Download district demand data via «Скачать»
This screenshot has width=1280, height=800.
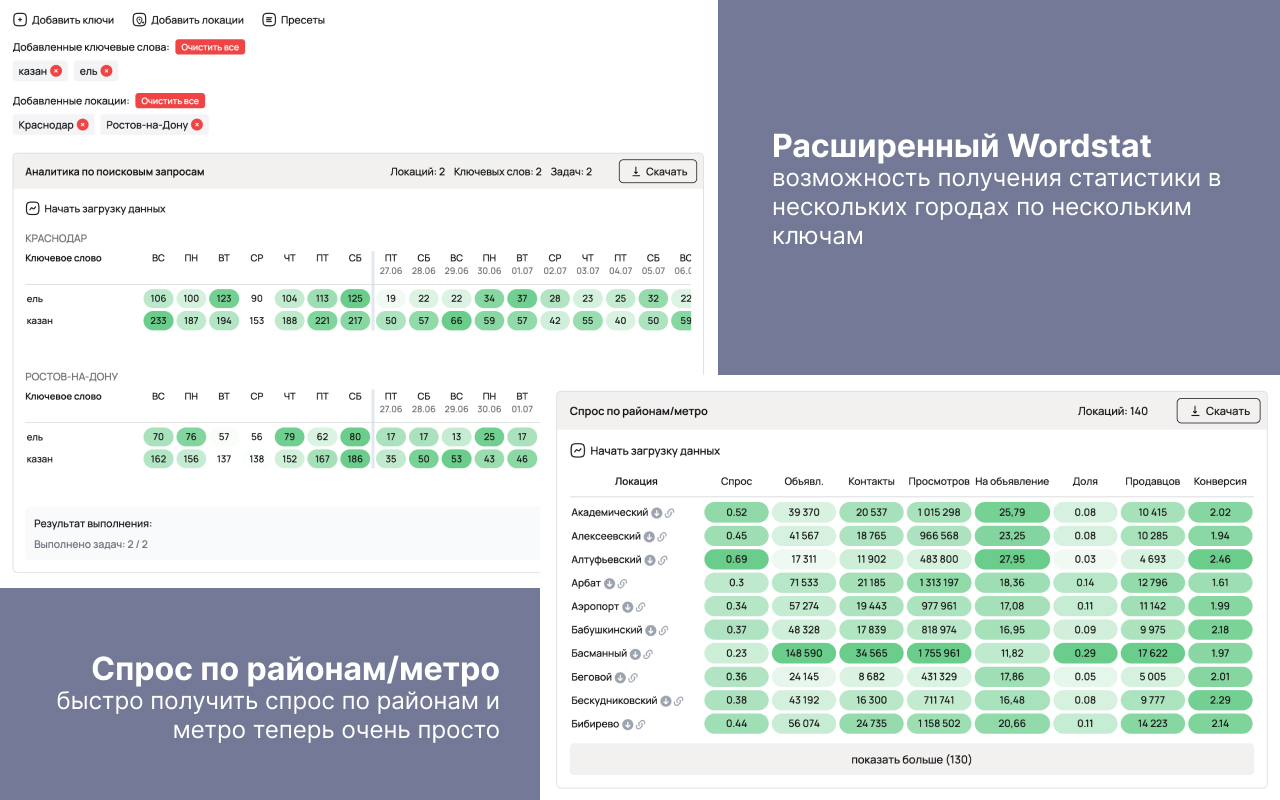point(1218,410)
